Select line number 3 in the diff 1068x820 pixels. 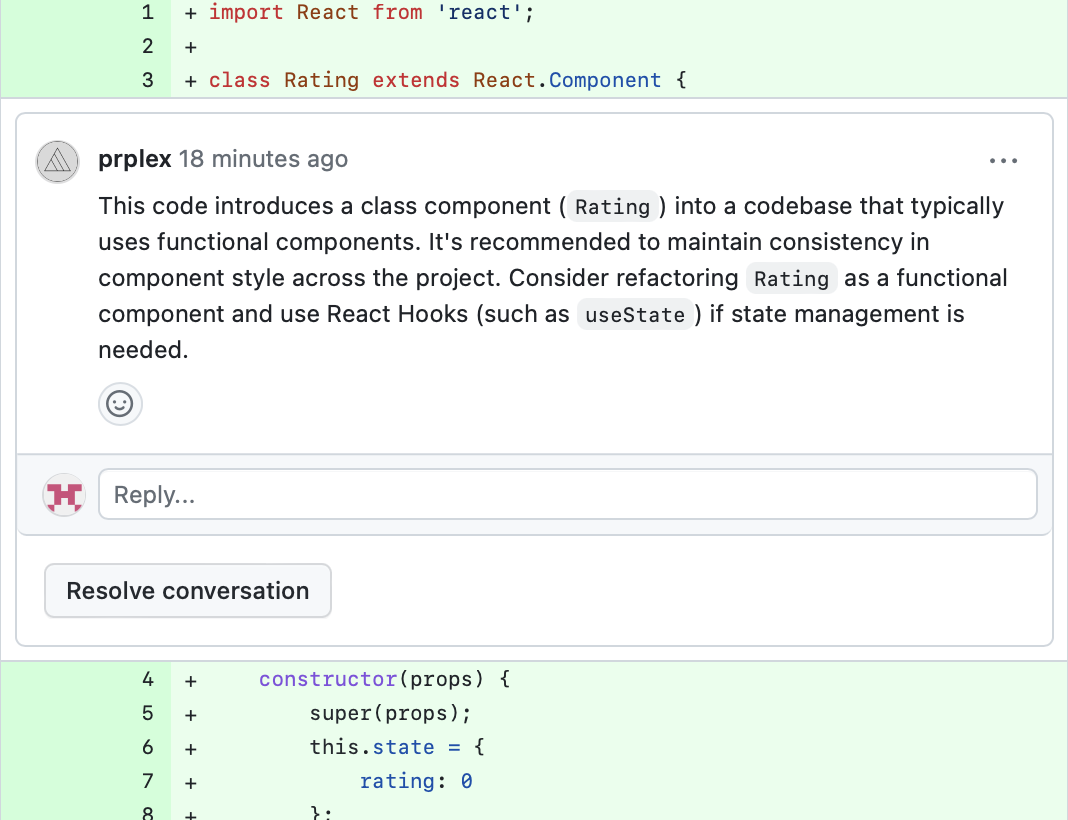point(148,80)
